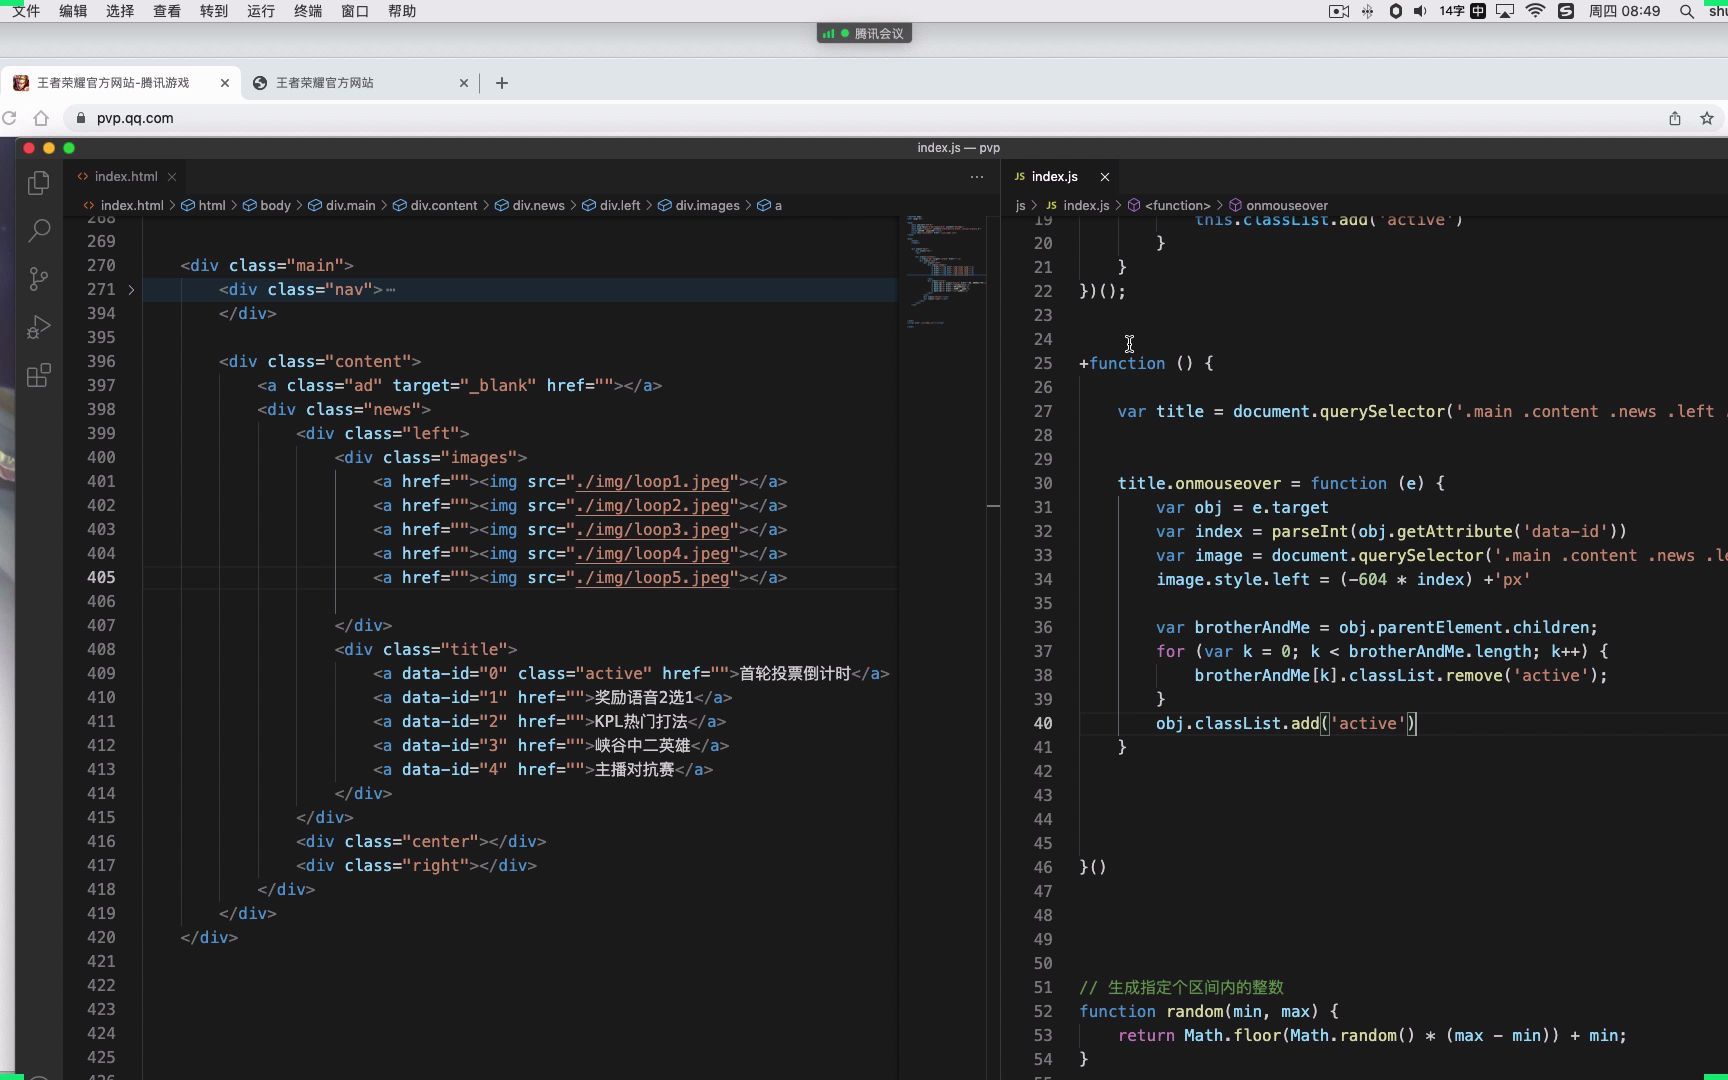Bookmark the page with the star icon
The height and width of the screenshot is (1080, 1728).
pos(1707,118)
